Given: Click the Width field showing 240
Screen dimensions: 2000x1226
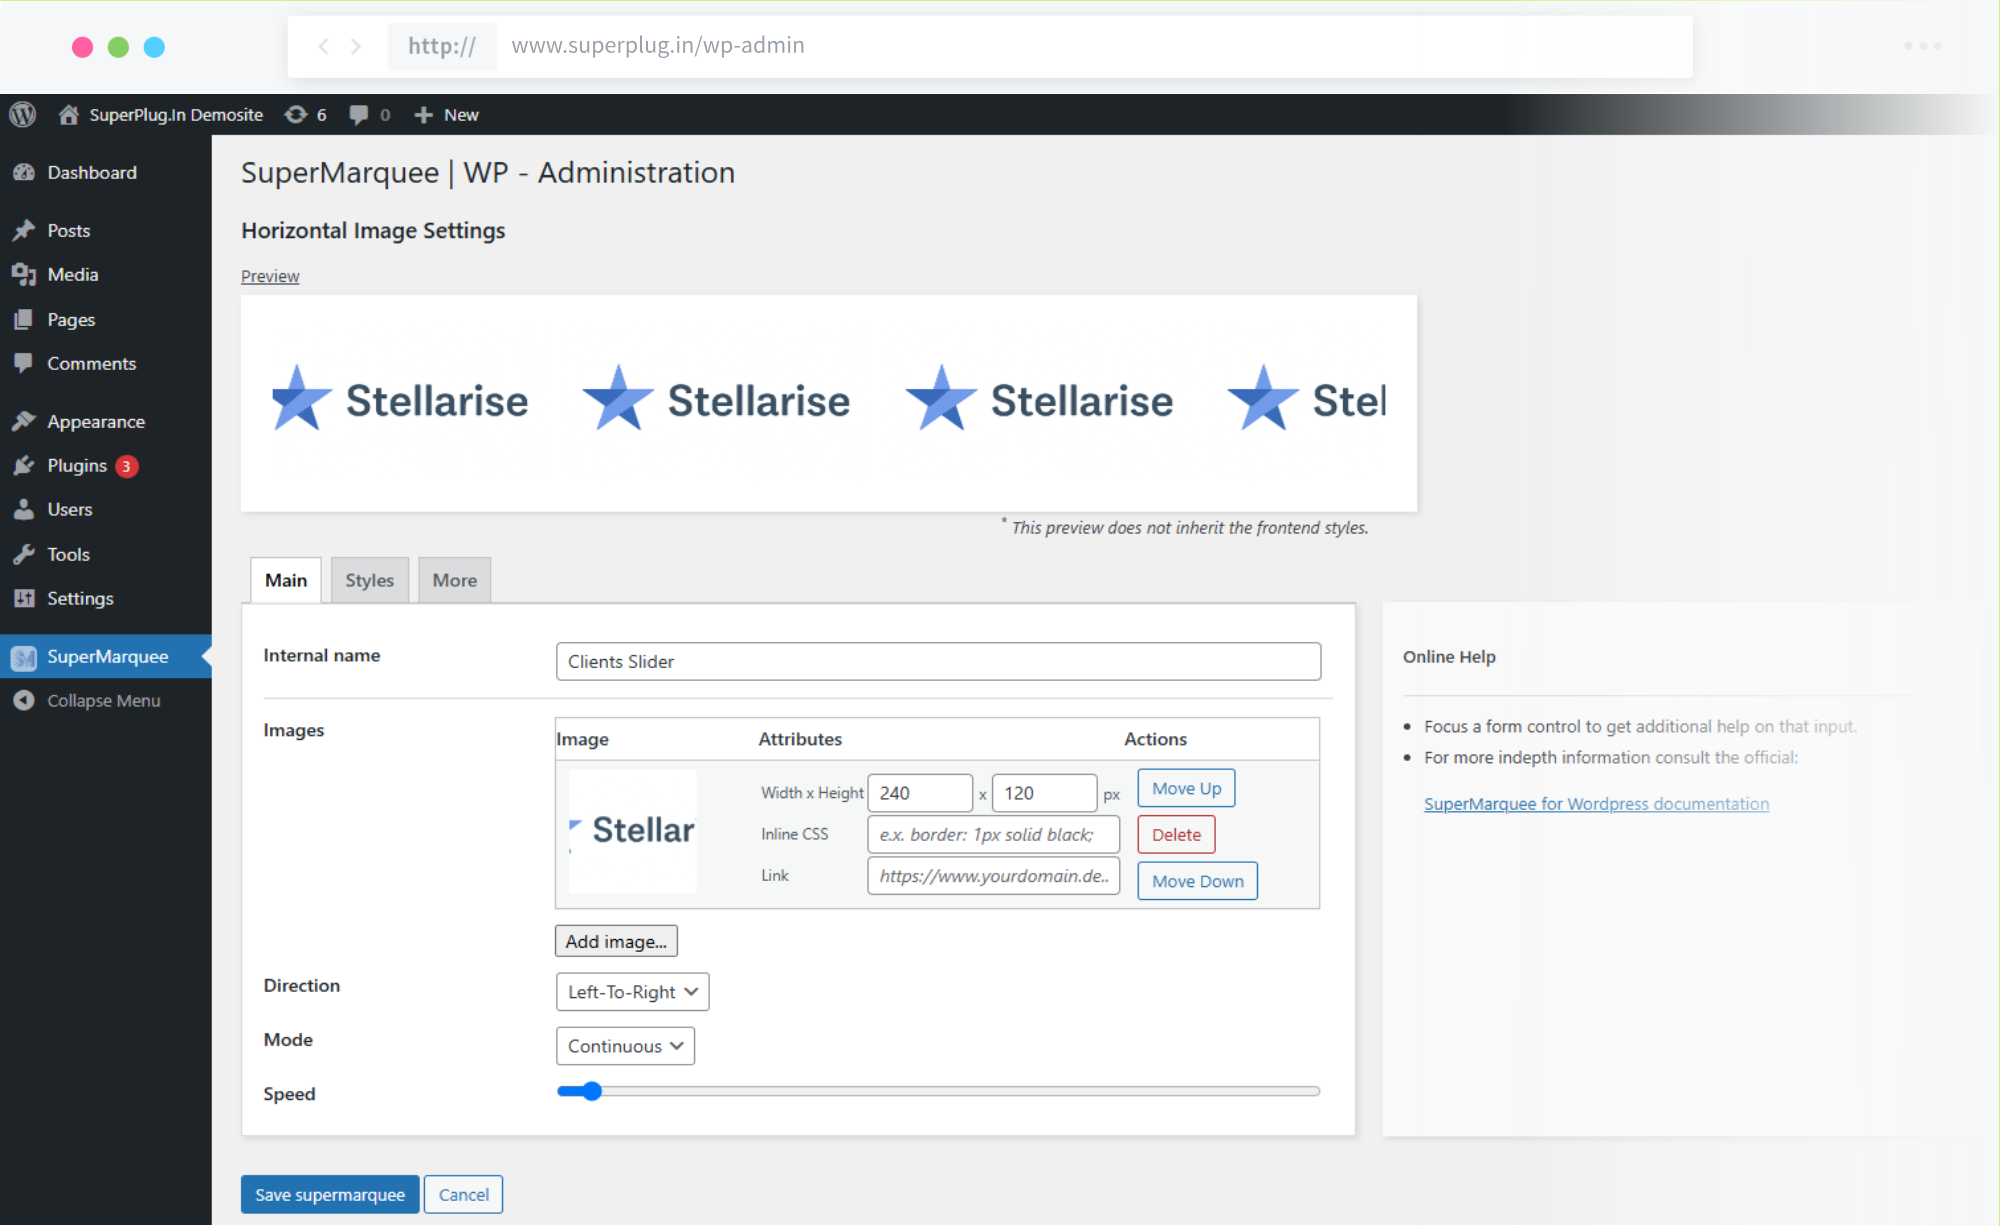Looking at the screenshot, I should [920, 793].
